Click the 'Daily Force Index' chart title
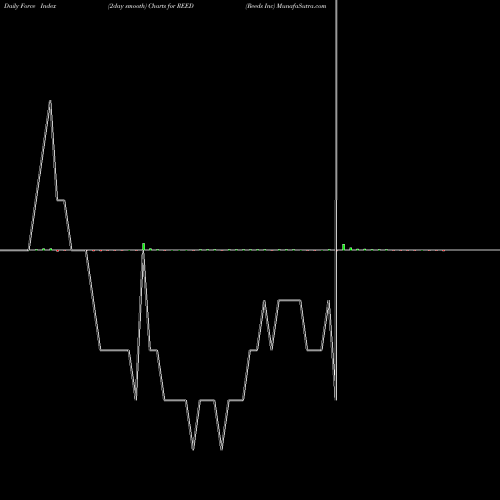The image size is (500, 500). (30, 6)
